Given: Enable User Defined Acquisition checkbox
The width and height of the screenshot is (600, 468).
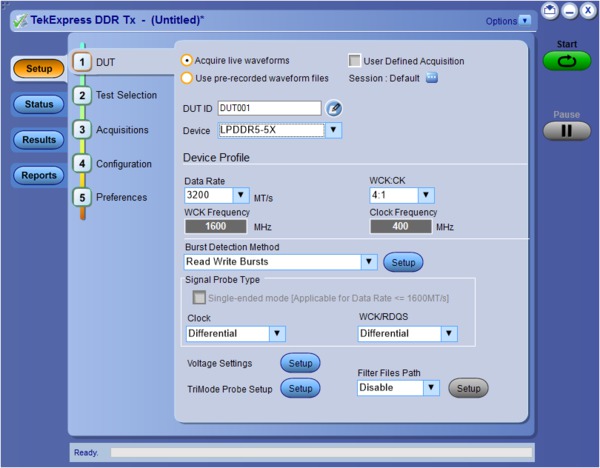Looking at the screenshot, I should [354, 60].
